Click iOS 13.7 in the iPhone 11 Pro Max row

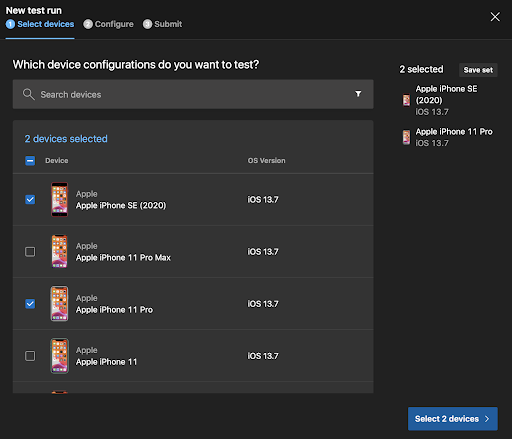(x=263, y=252)
